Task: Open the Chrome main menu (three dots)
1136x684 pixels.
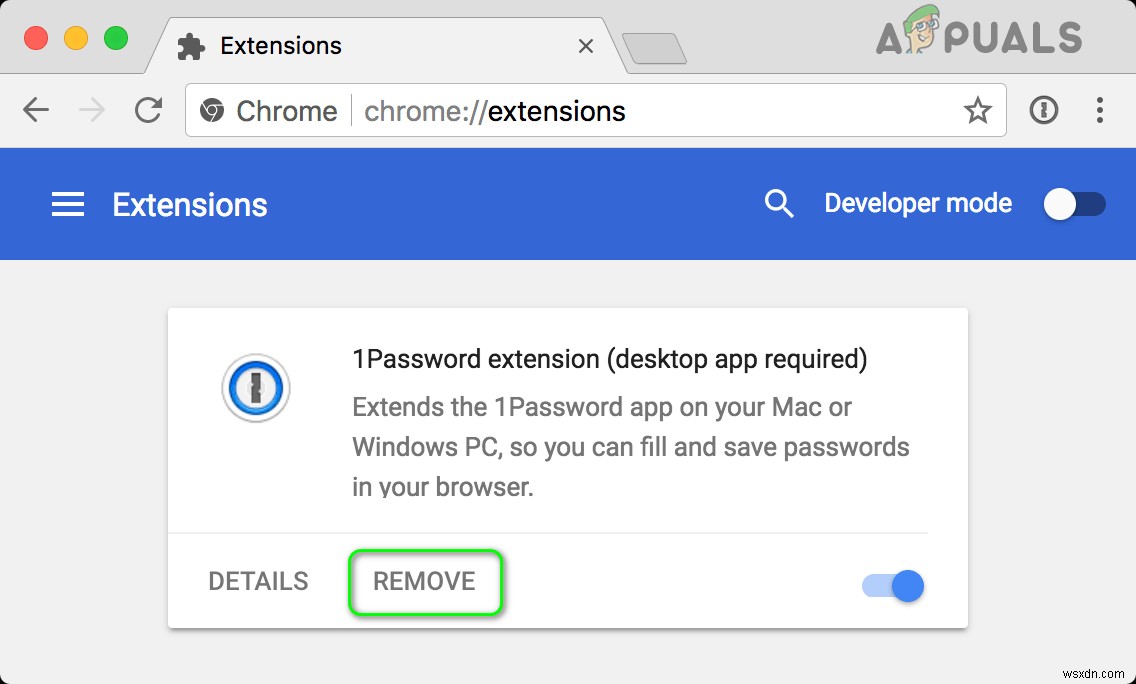Action: 1100,110
